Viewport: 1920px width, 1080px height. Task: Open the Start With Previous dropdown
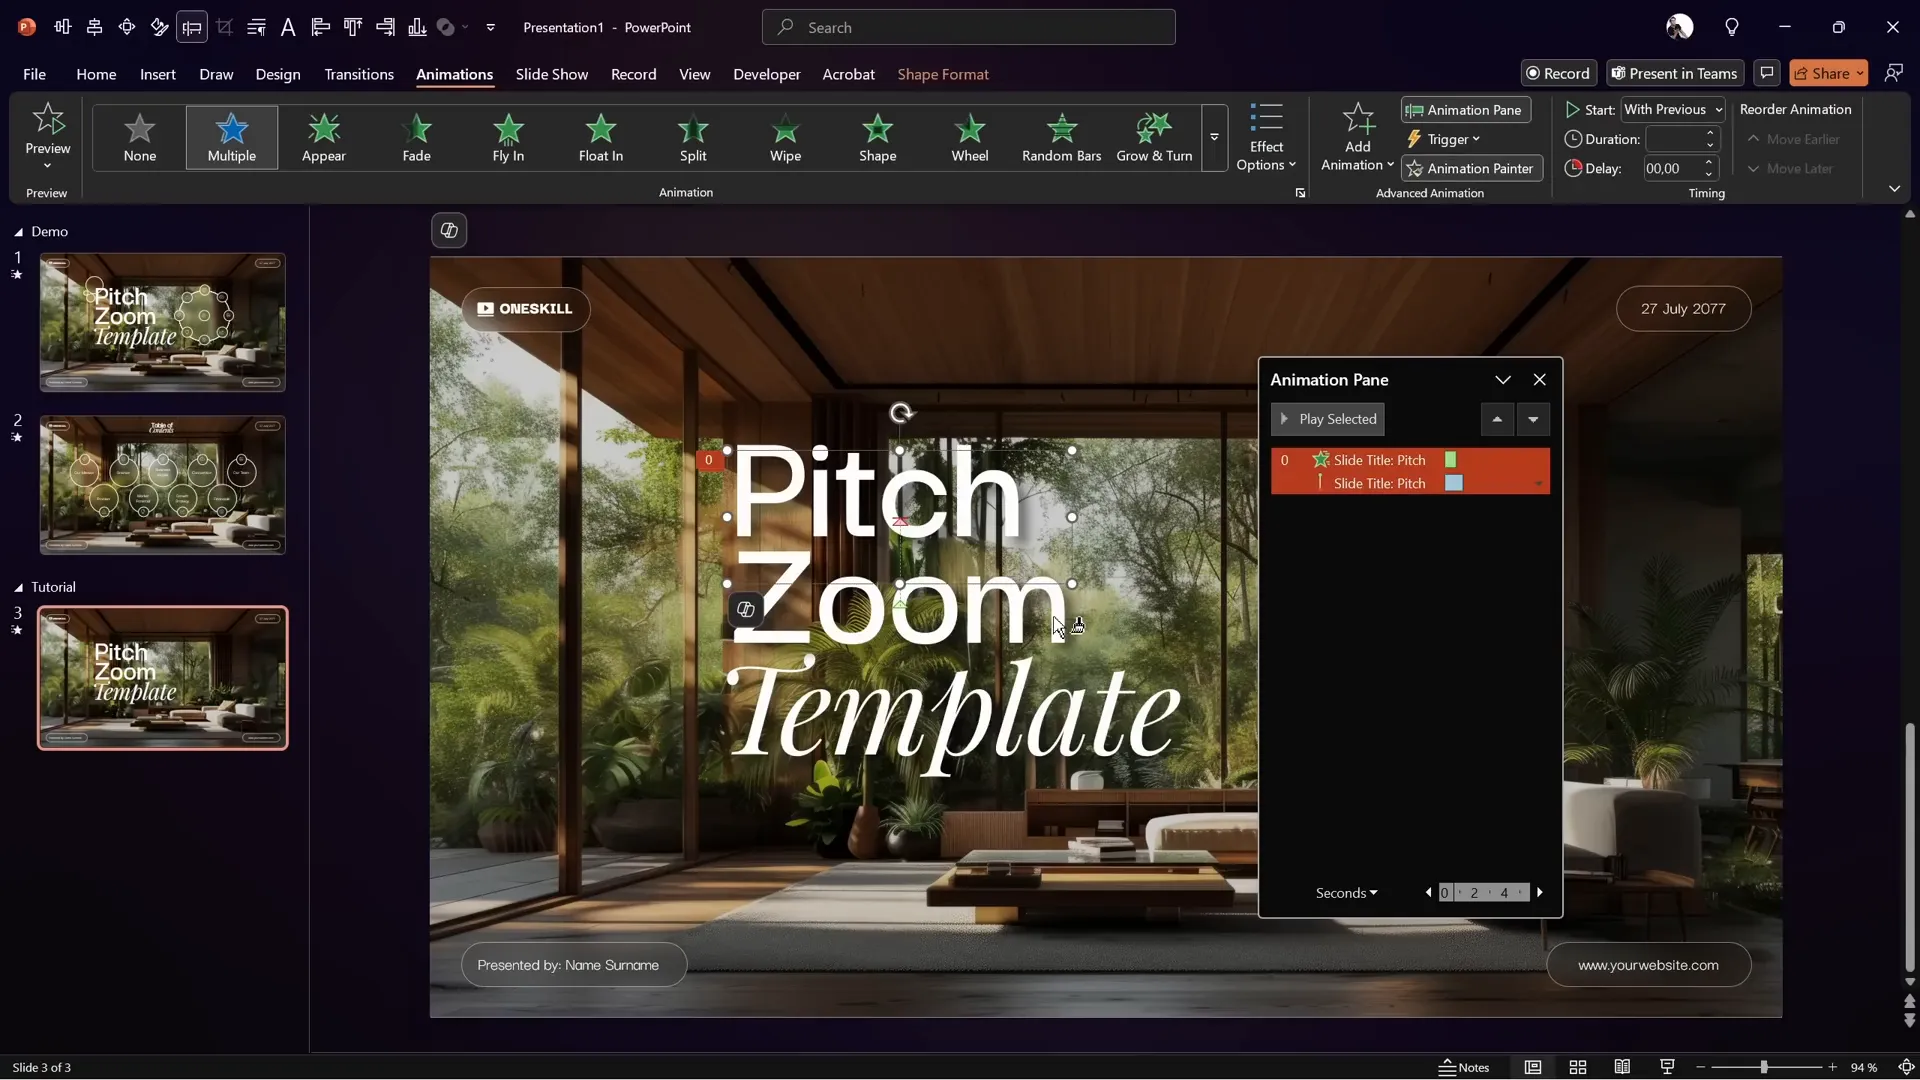(1672, 110)
